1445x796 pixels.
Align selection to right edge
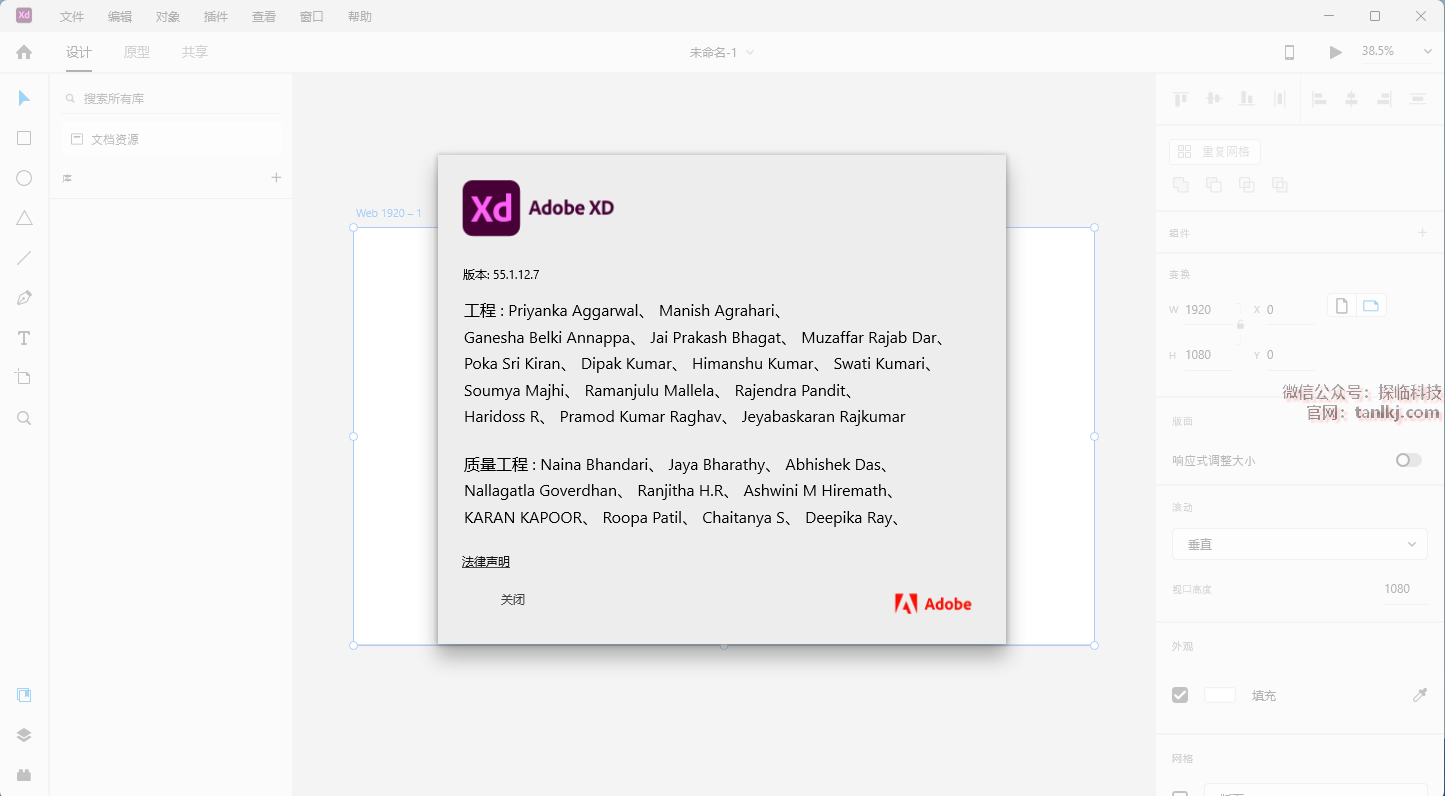click(1384, 98)
